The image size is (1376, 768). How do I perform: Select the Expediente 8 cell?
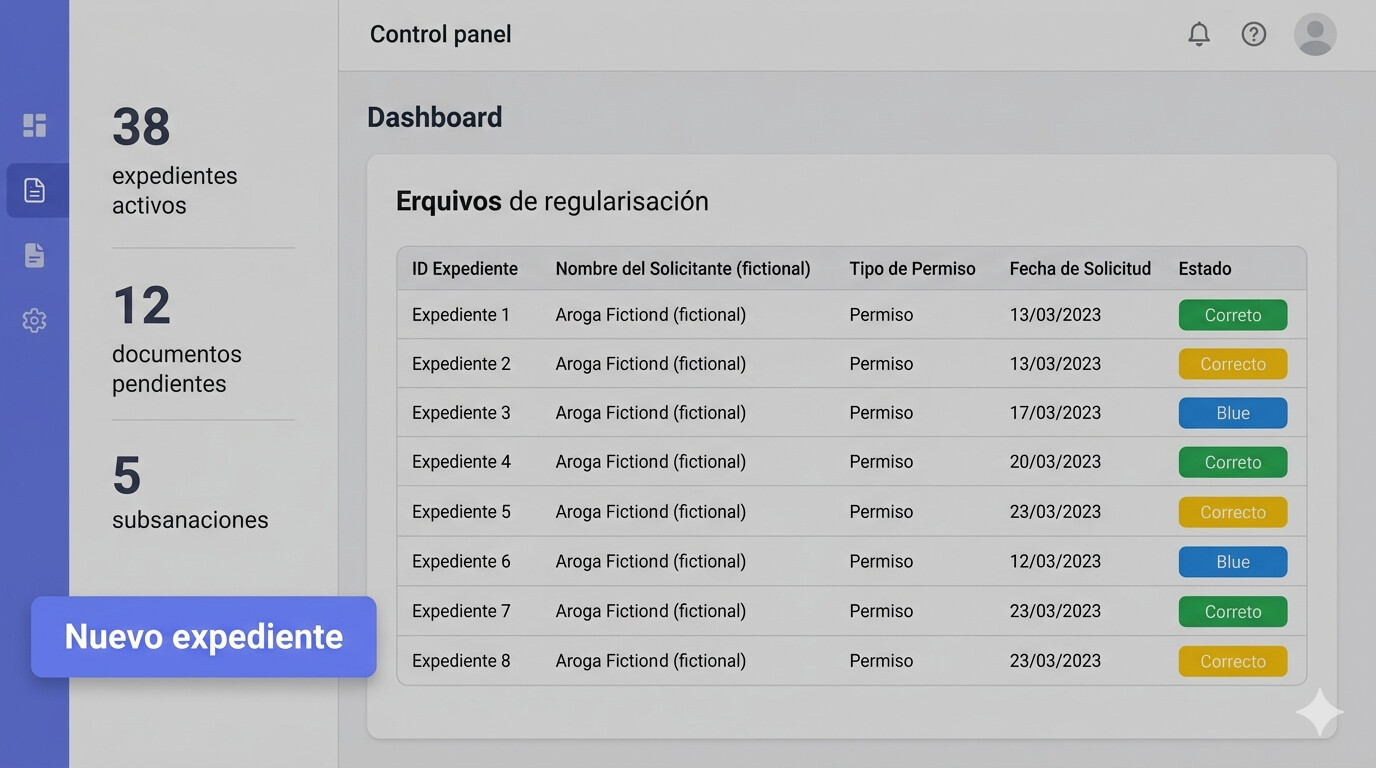(x=461, y=661)
